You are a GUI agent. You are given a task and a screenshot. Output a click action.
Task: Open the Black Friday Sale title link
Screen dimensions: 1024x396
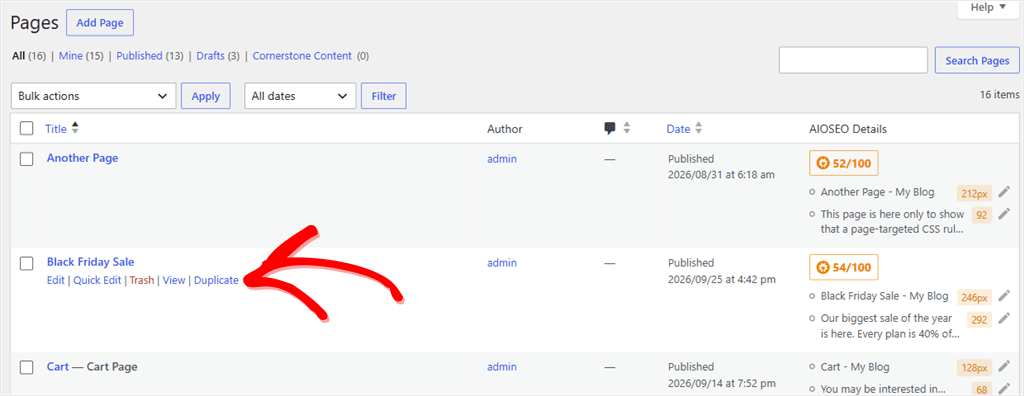[x=91, y=262]
